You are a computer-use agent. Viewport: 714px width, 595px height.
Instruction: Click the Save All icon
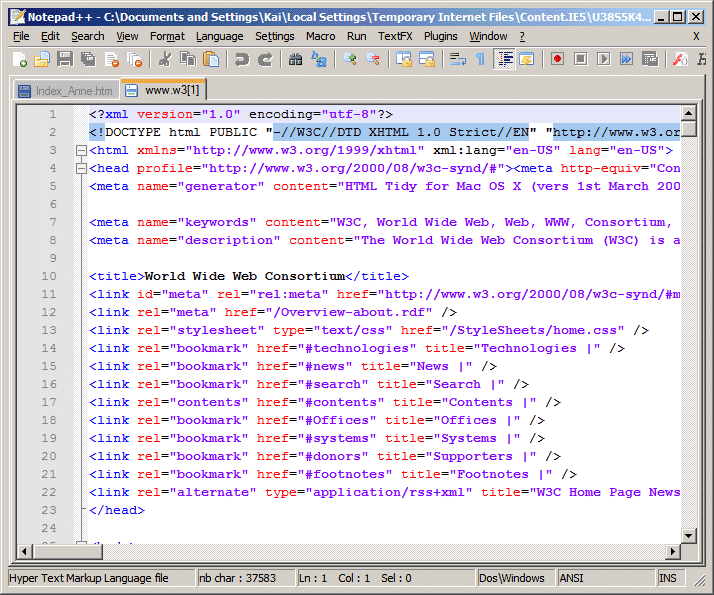(x=88, y=59)
